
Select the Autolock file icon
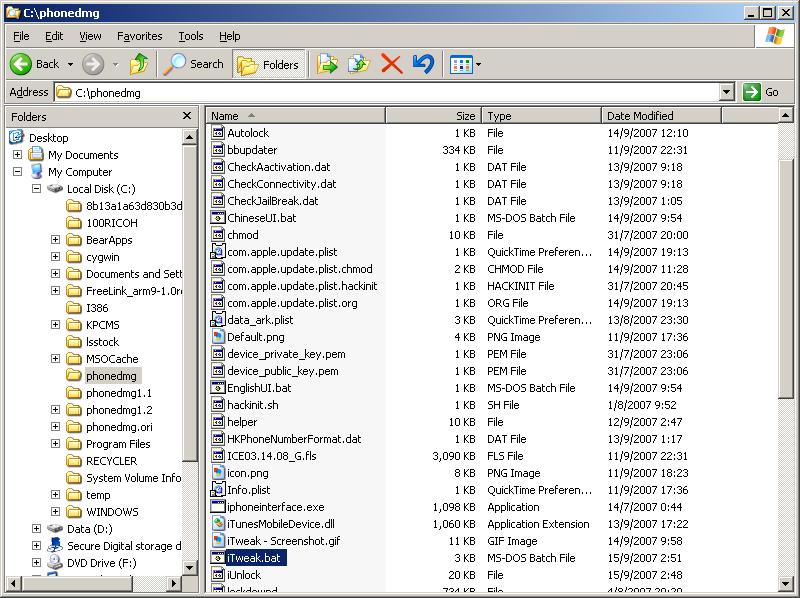pyautogui.click(x=218, y=133)
